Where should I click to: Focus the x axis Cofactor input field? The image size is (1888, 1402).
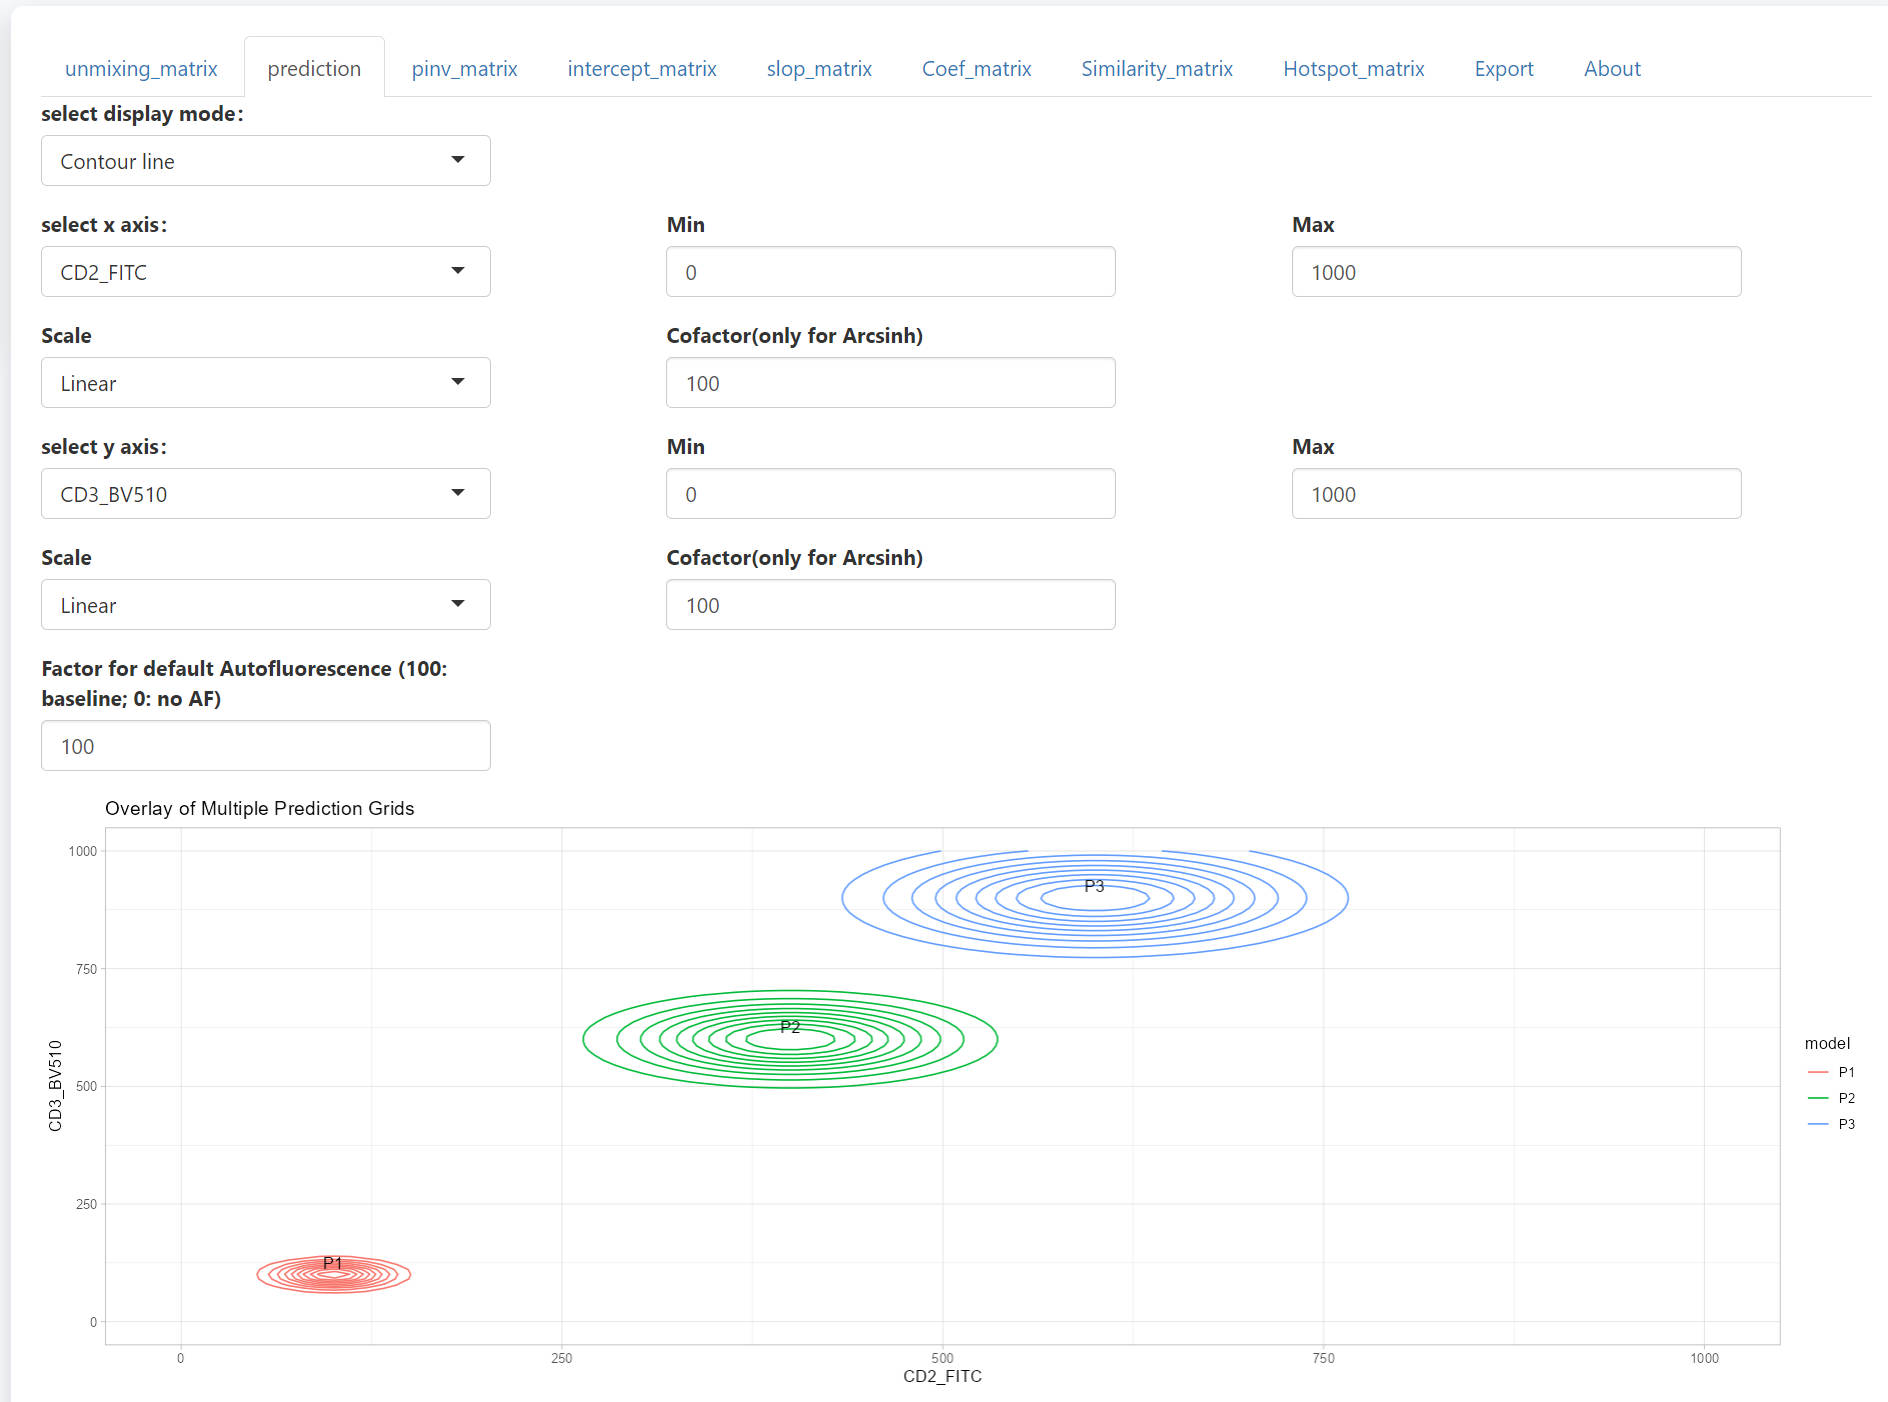890,383
